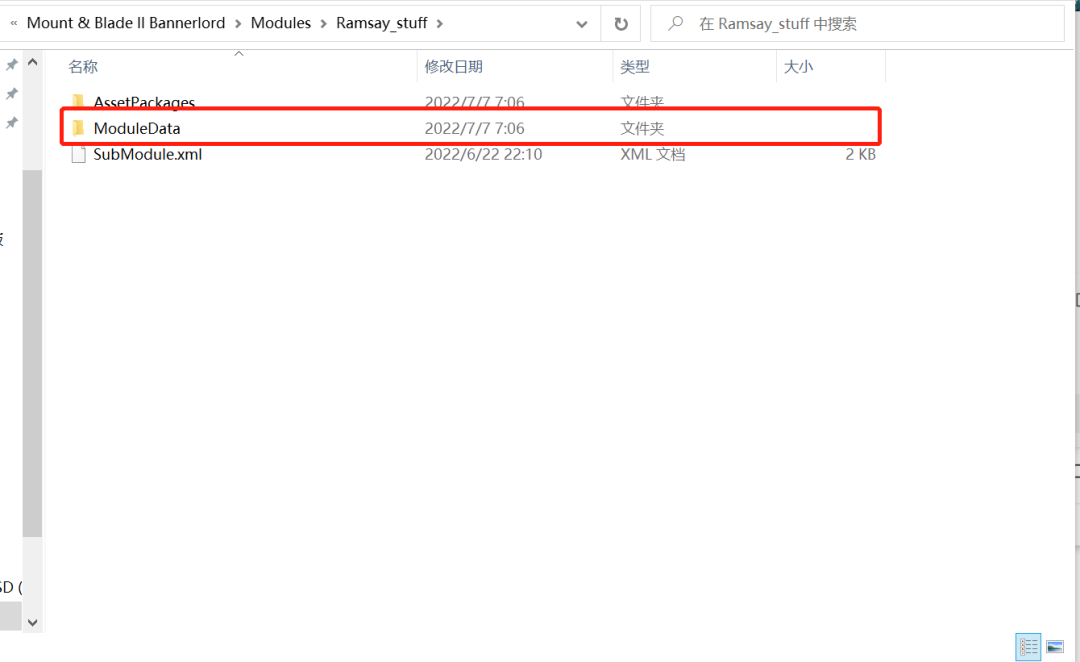Expand the Mount & Blade II Bannerlord breadcrumb chevron
Screen dimensions: 1080x662
point(238,23)
